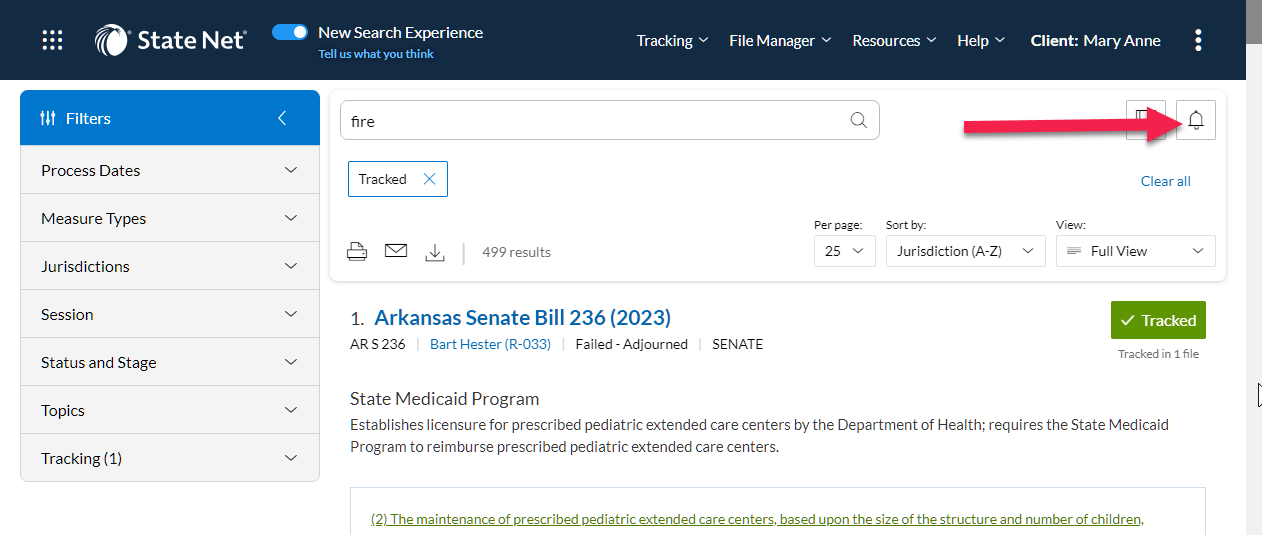Toggle the green Tracked button

click(1158, 320)
